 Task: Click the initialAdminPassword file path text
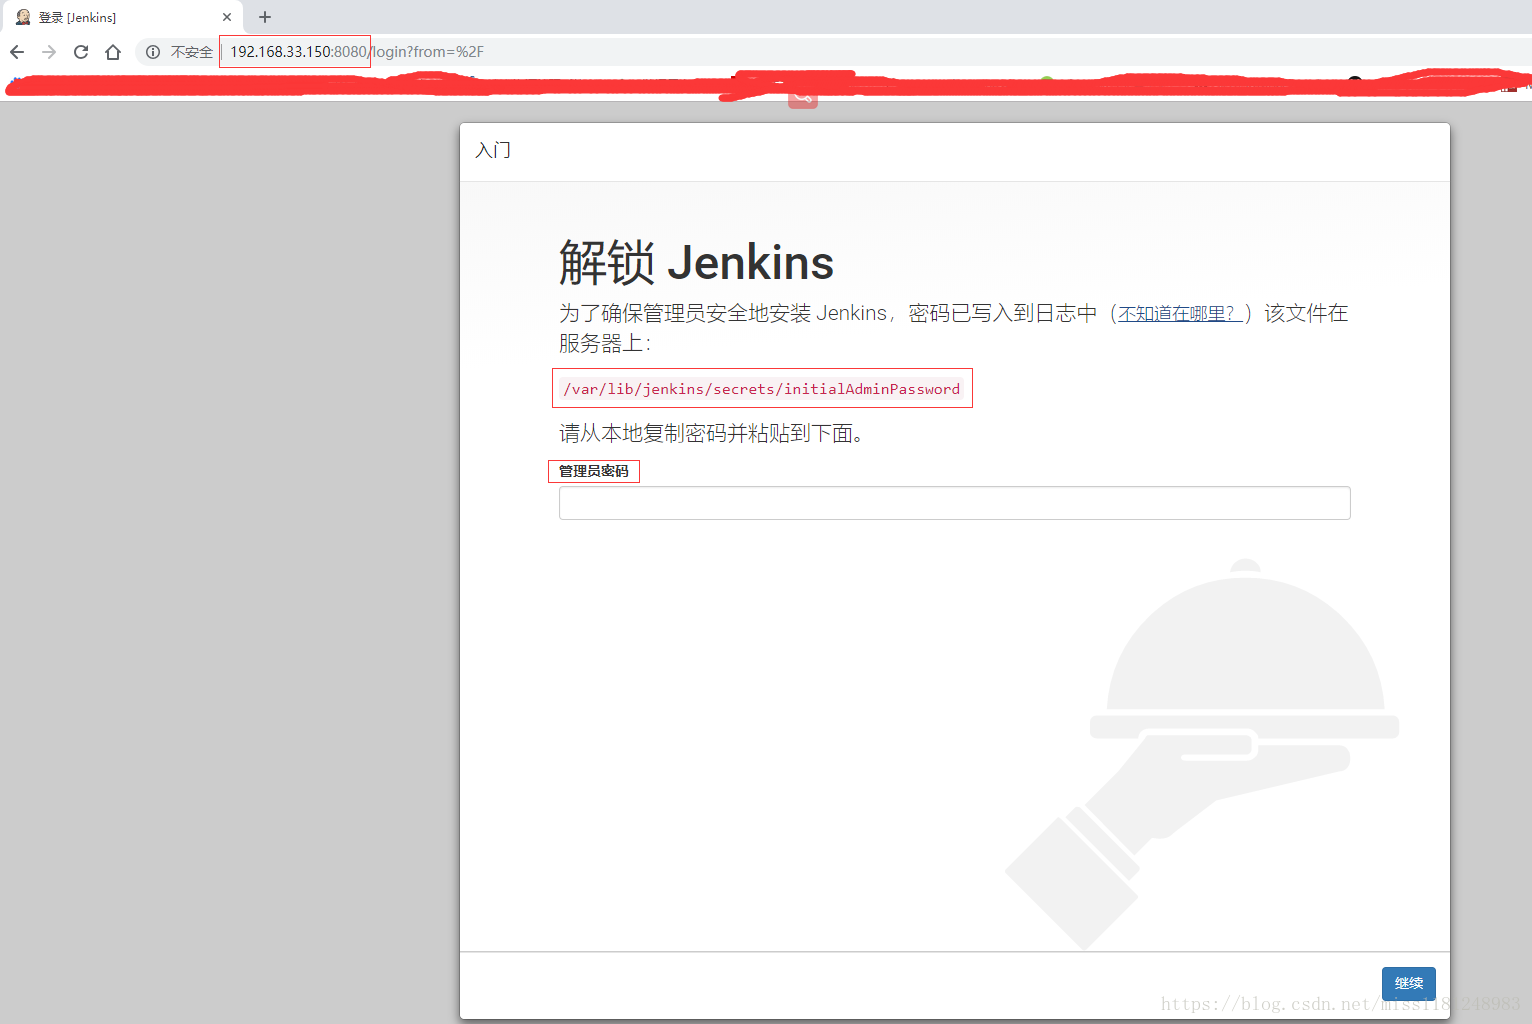tap(761, 389)
